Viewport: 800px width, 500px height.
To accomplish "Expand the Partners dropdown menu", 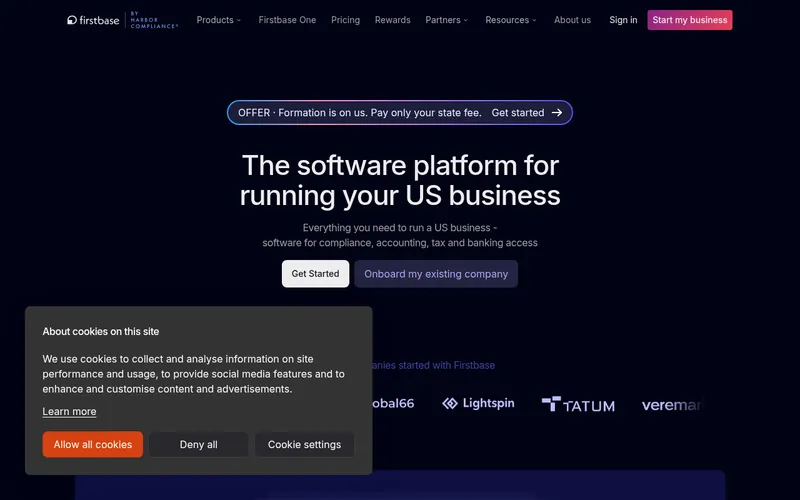I will click(446, 20).
